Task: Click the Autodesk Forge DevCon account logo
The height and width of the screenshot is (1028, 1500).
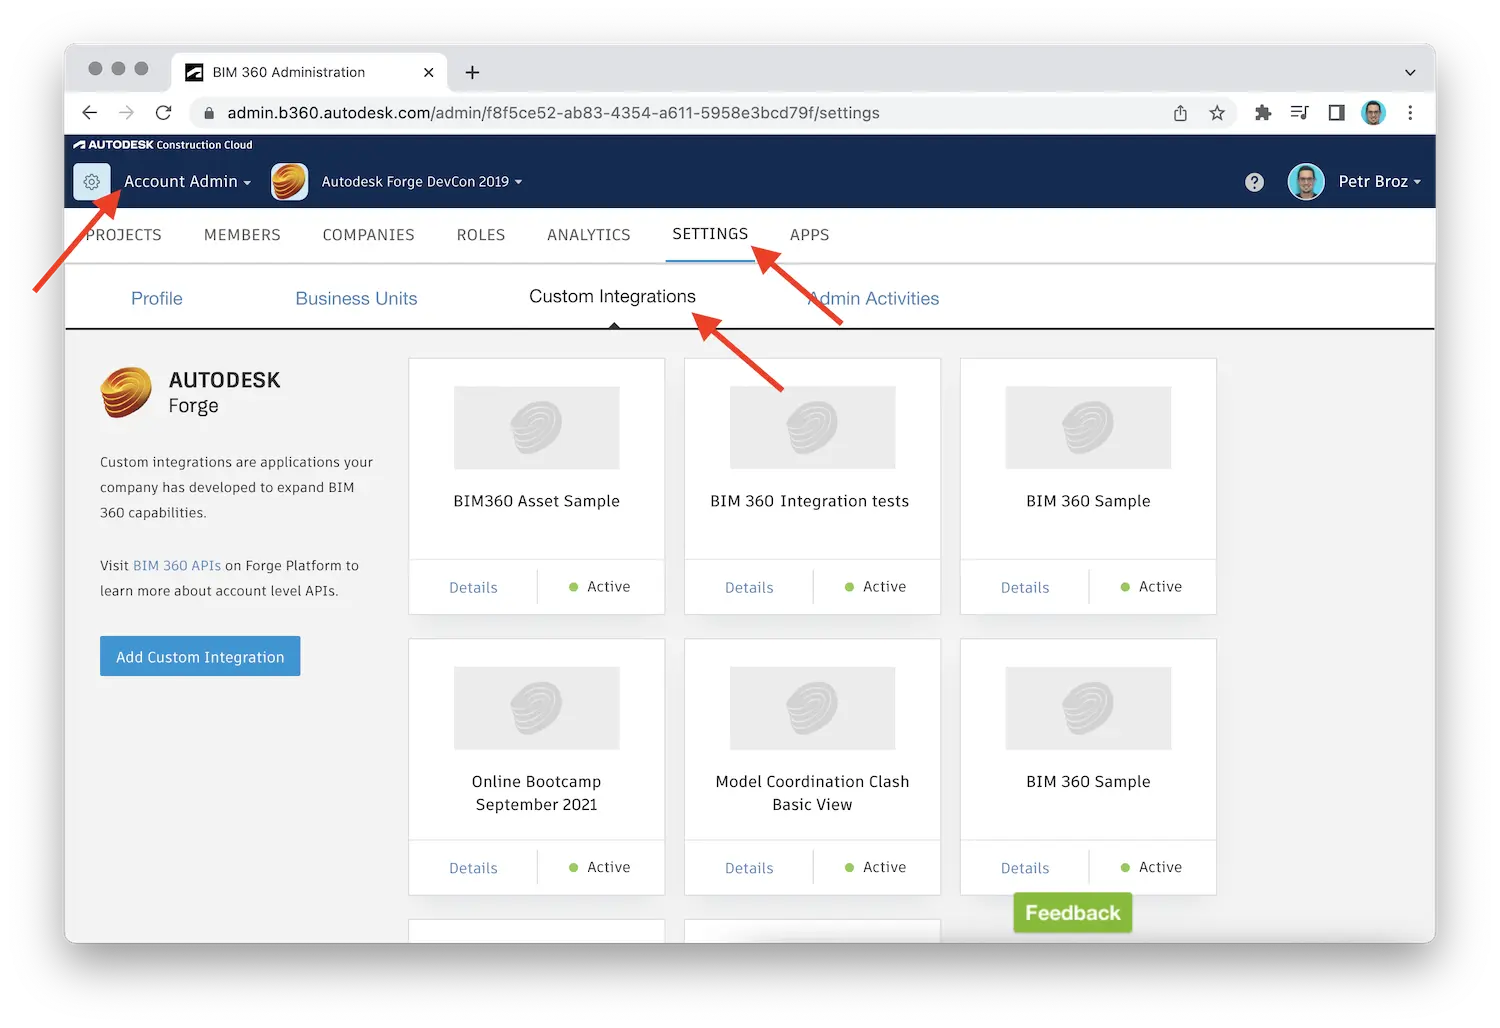Action: pos(289,182)
